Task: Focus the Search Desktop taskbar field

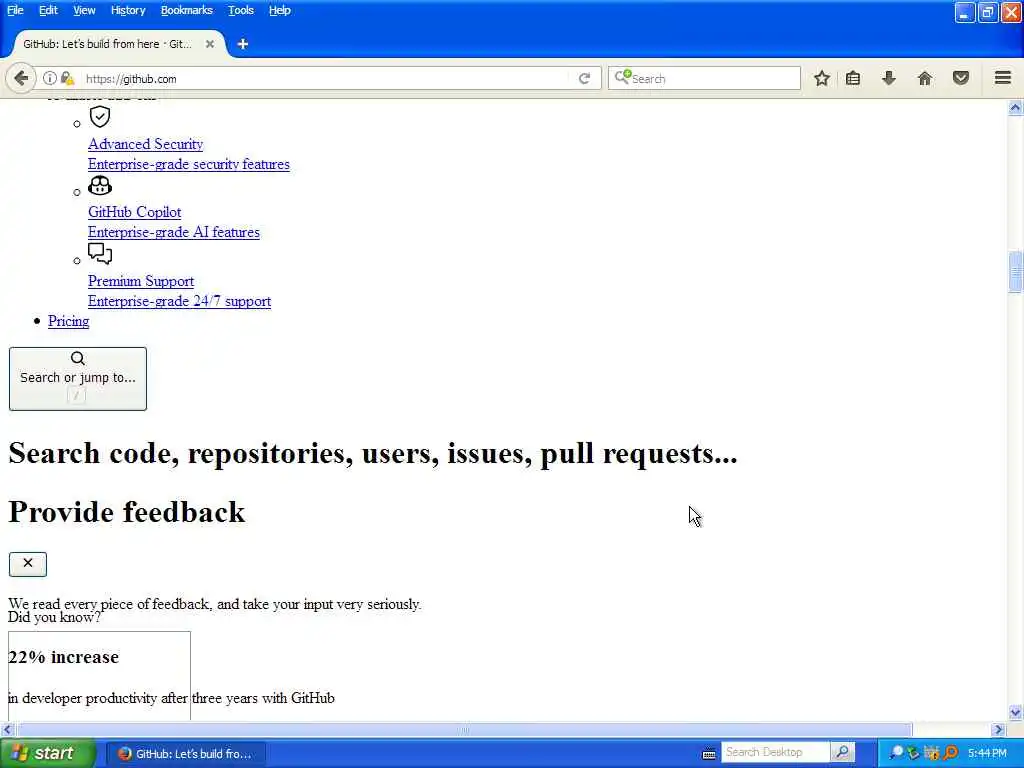Action: coord(776,752)
